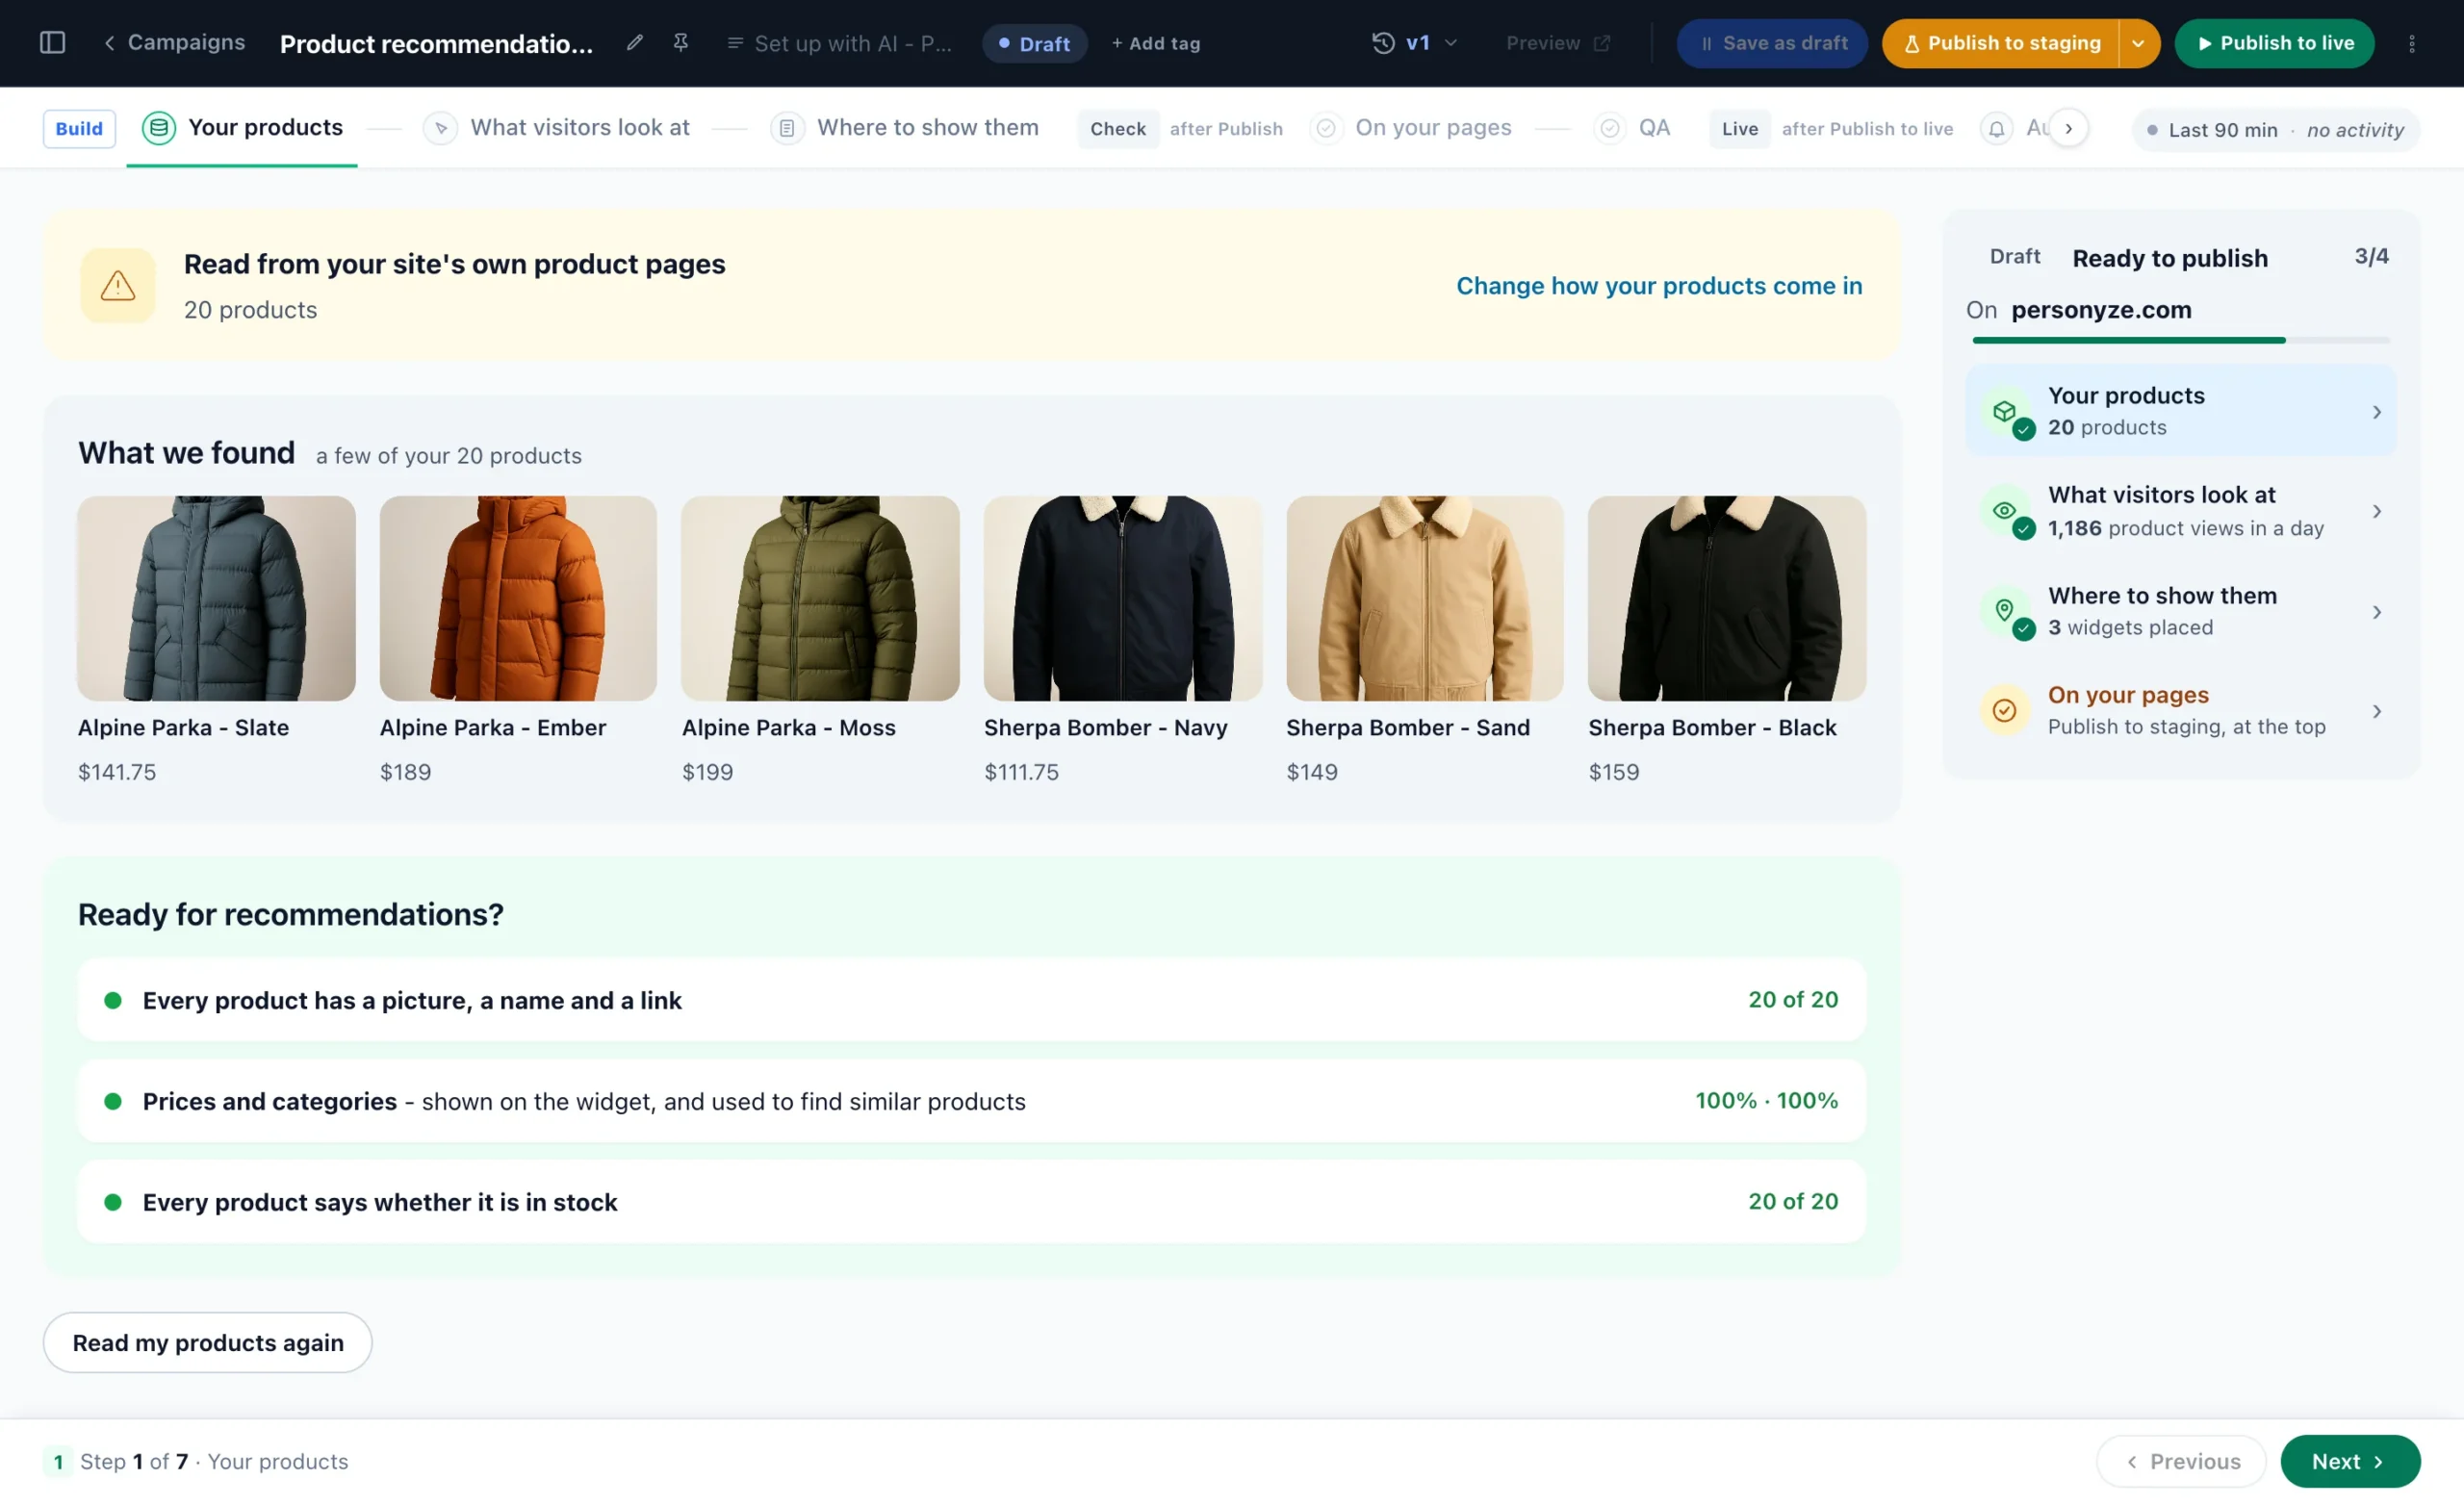Open Alpine Parka - Moss thumbnail
Image resolution: width=2464 pixels, height=1505 pixels.
(x=820, y=598)
